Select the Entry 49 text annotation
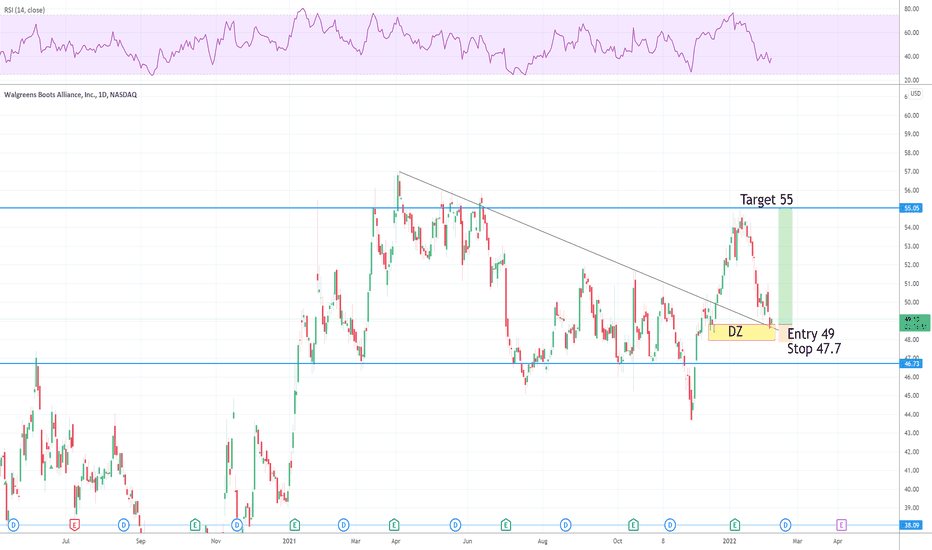 pyautogui.click(x=811, y=334)
